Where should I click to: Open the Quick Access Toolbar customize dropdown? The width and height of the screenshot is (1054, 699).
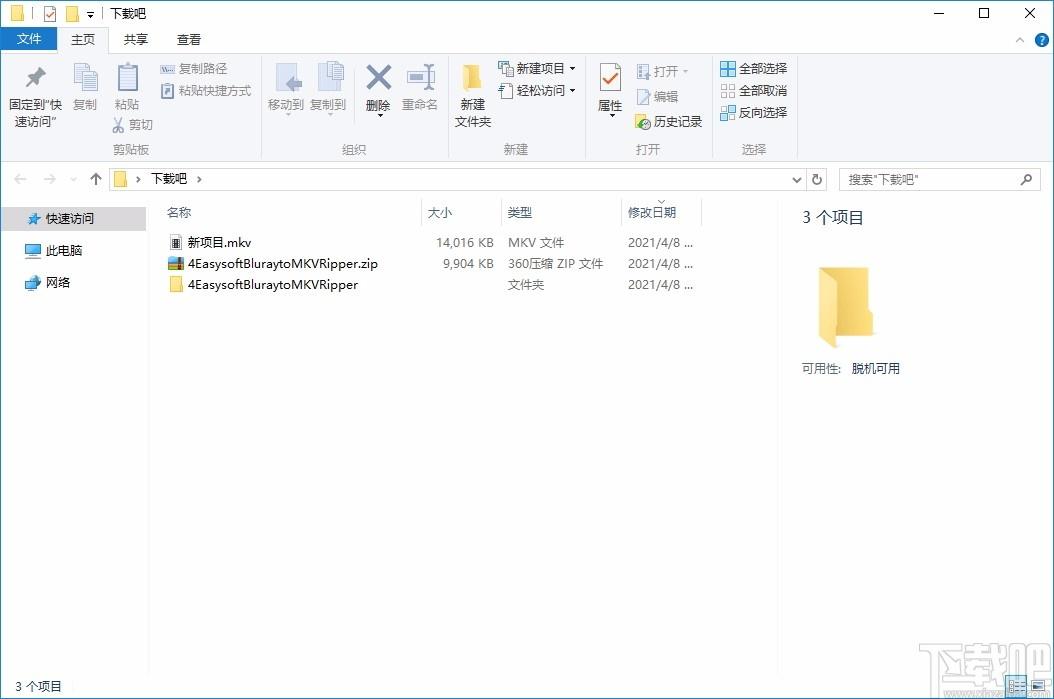click(90, 14)
